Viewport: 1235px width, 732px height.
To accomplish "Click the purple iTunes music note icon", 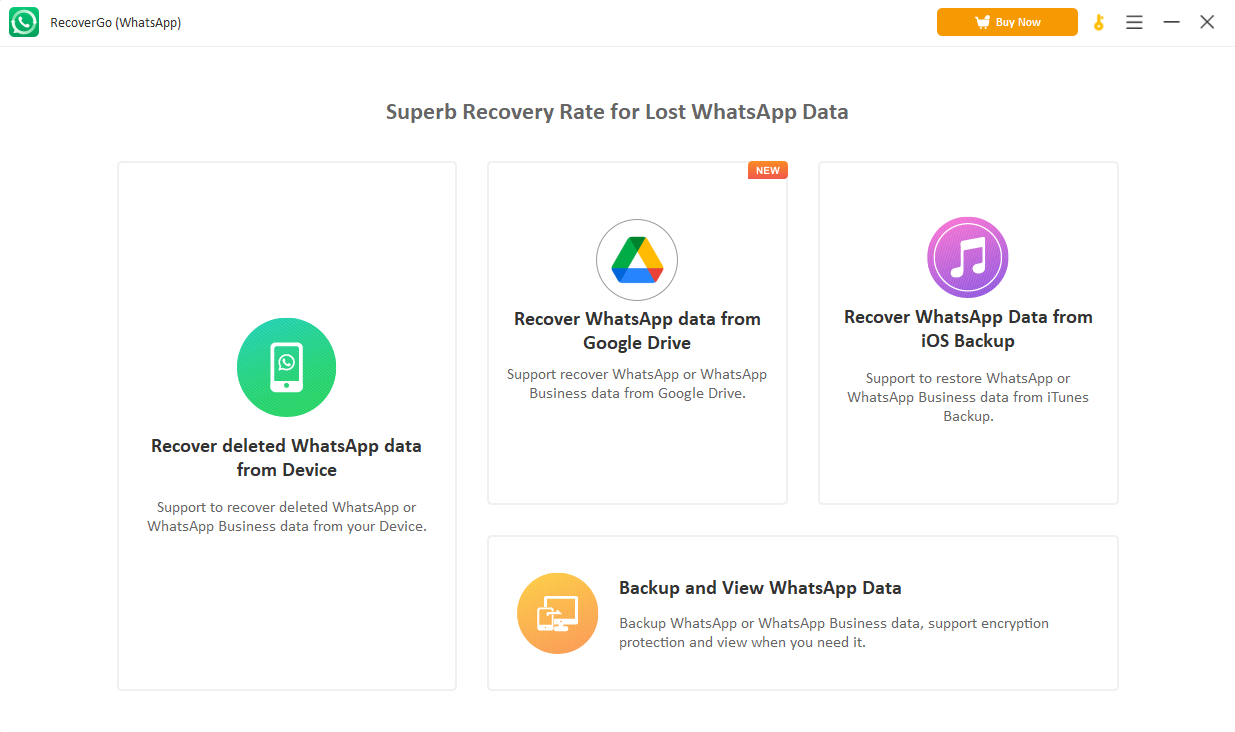I will [x=967, y=258].
